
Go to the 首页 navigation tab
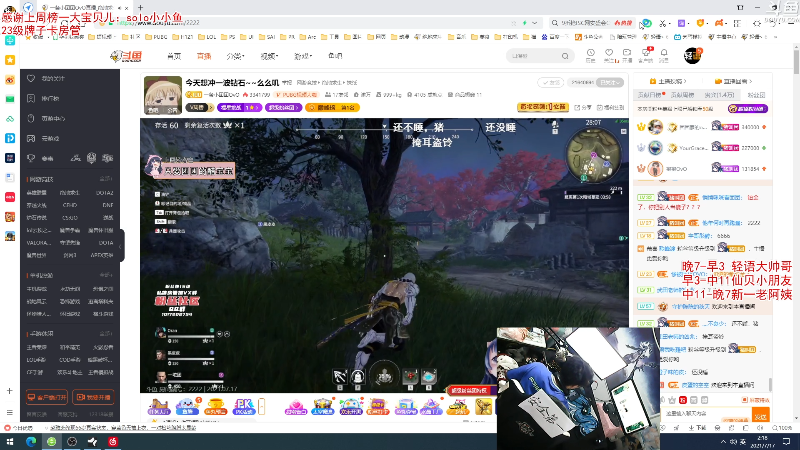[174, 56]
